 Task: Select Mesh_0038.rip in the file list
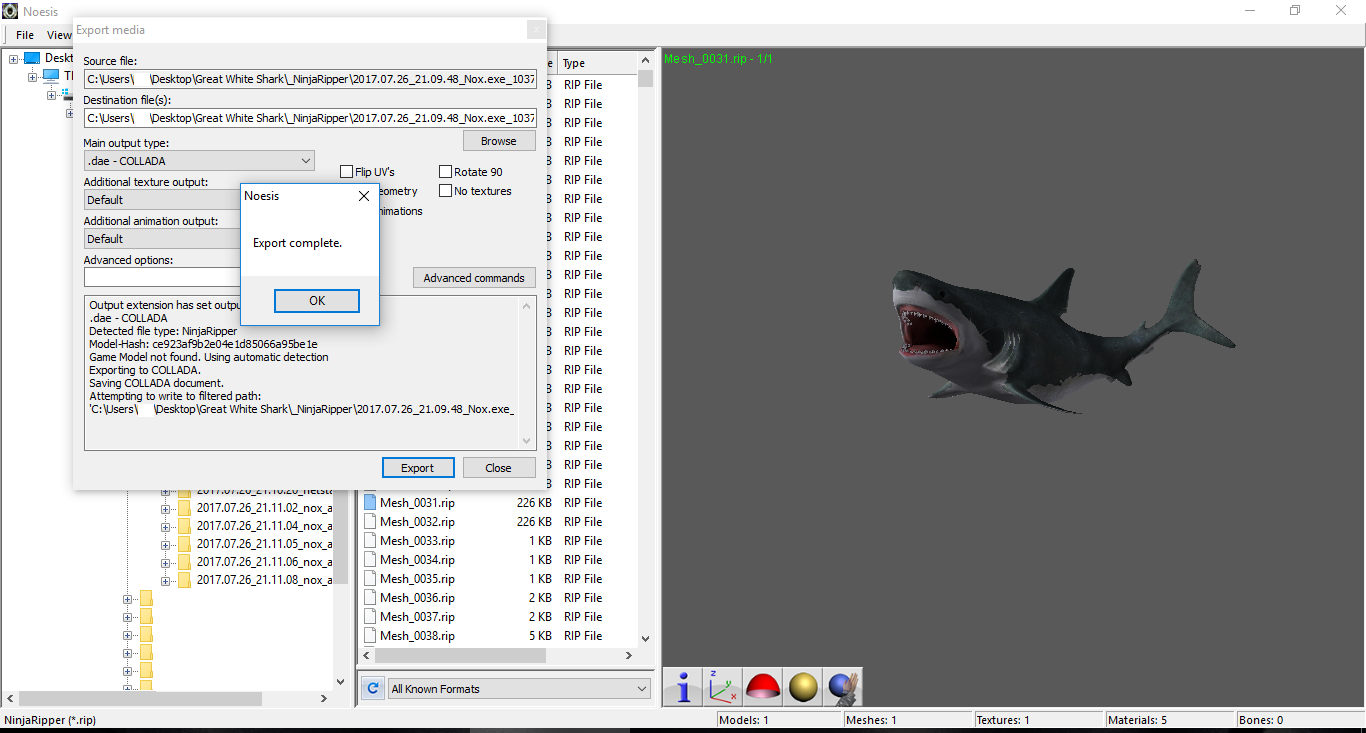(x=417, y=635)
